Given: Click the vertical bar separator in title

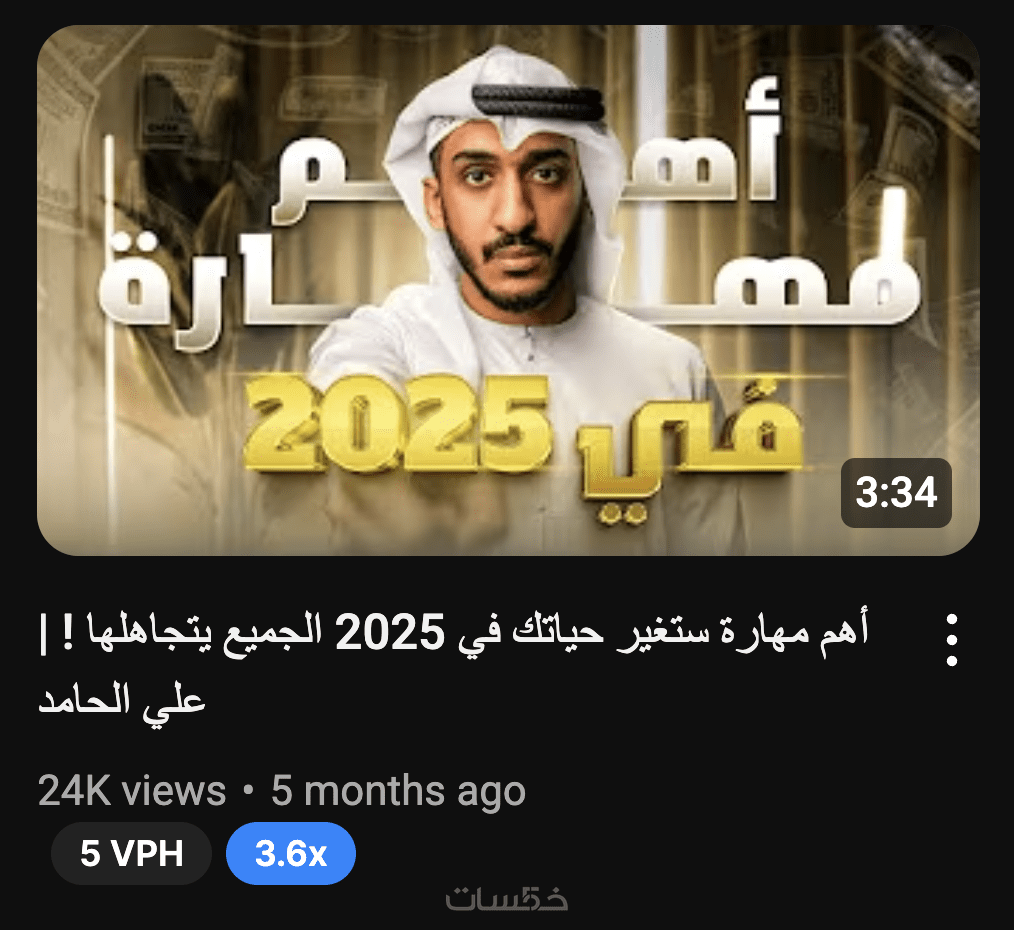Looking at the screenshot, I should coord(43,634).
